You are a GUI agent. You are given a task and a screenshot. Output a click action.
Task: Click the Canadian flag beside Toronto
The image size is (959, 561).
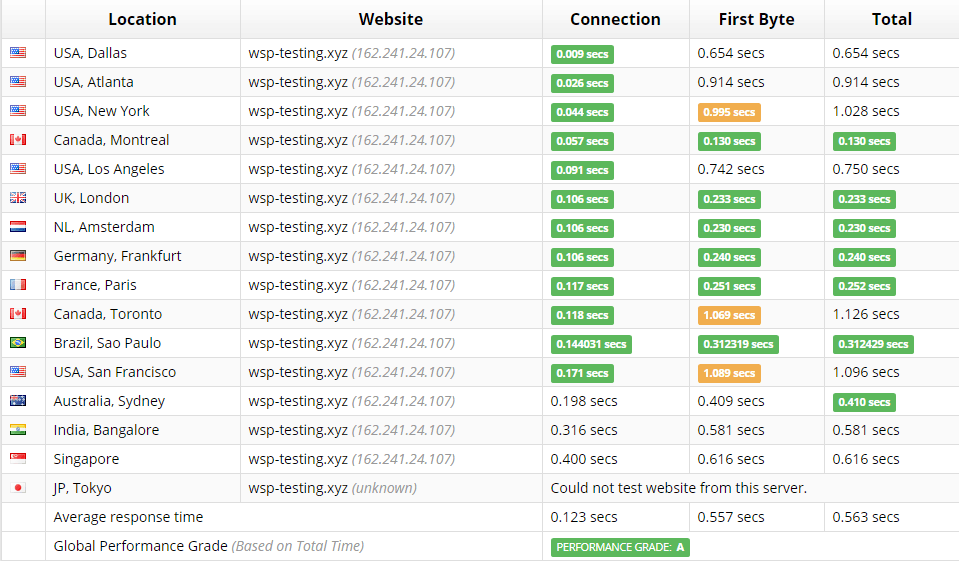pos(18,313)
